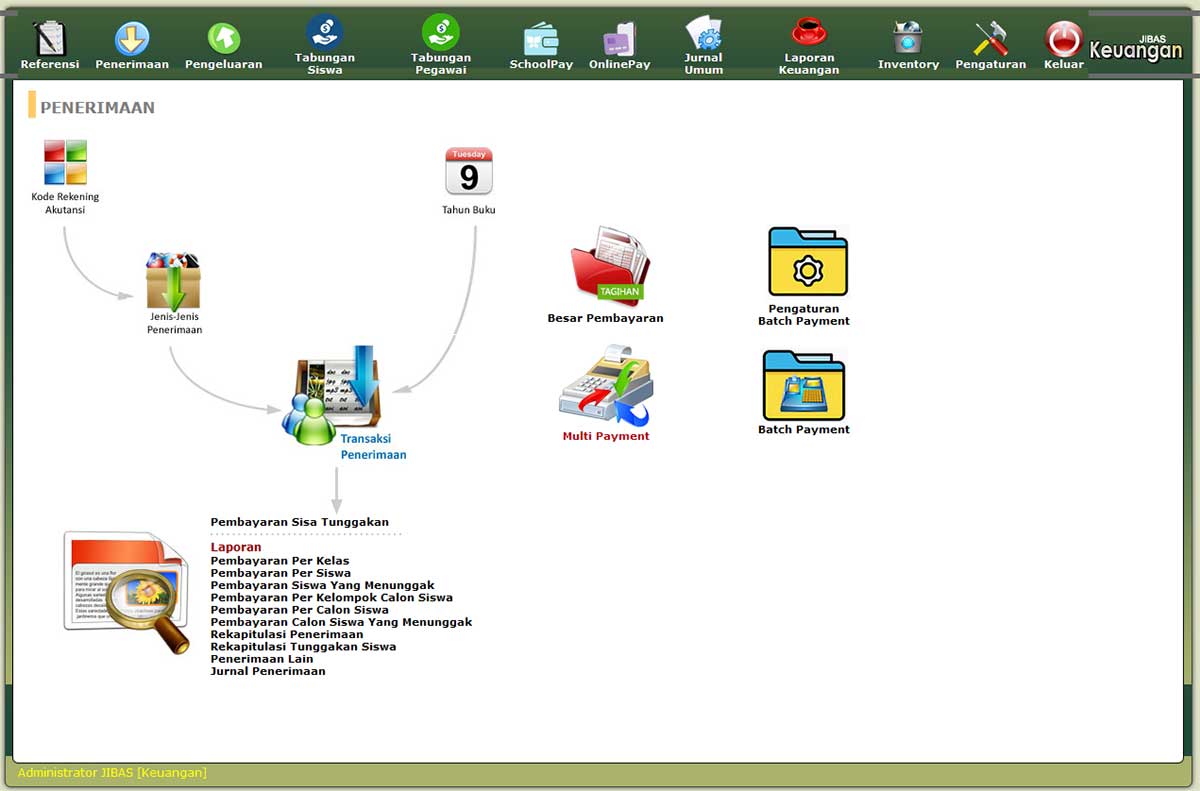Open the Batch Payment folder icon
This screenshot has height=791, width=1200.
[x=804, y=385]
